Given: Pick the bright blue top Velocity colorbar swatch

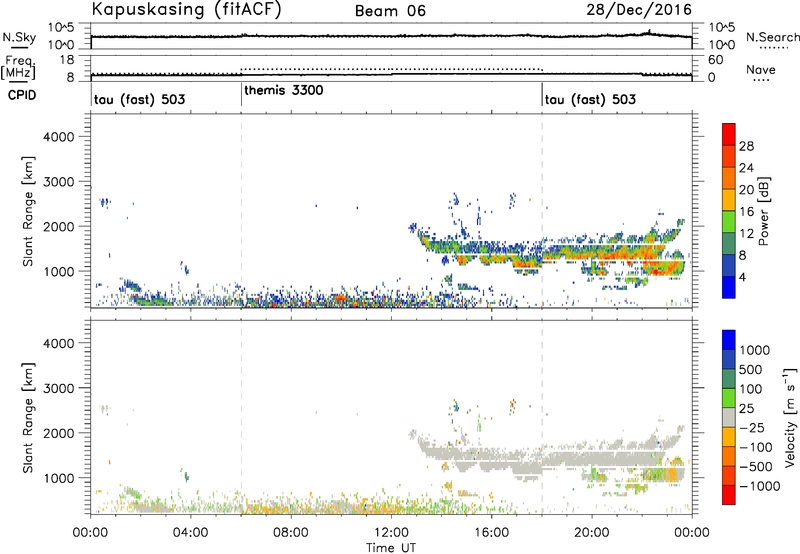Looking at the screenshot, I should pos(729,340).
